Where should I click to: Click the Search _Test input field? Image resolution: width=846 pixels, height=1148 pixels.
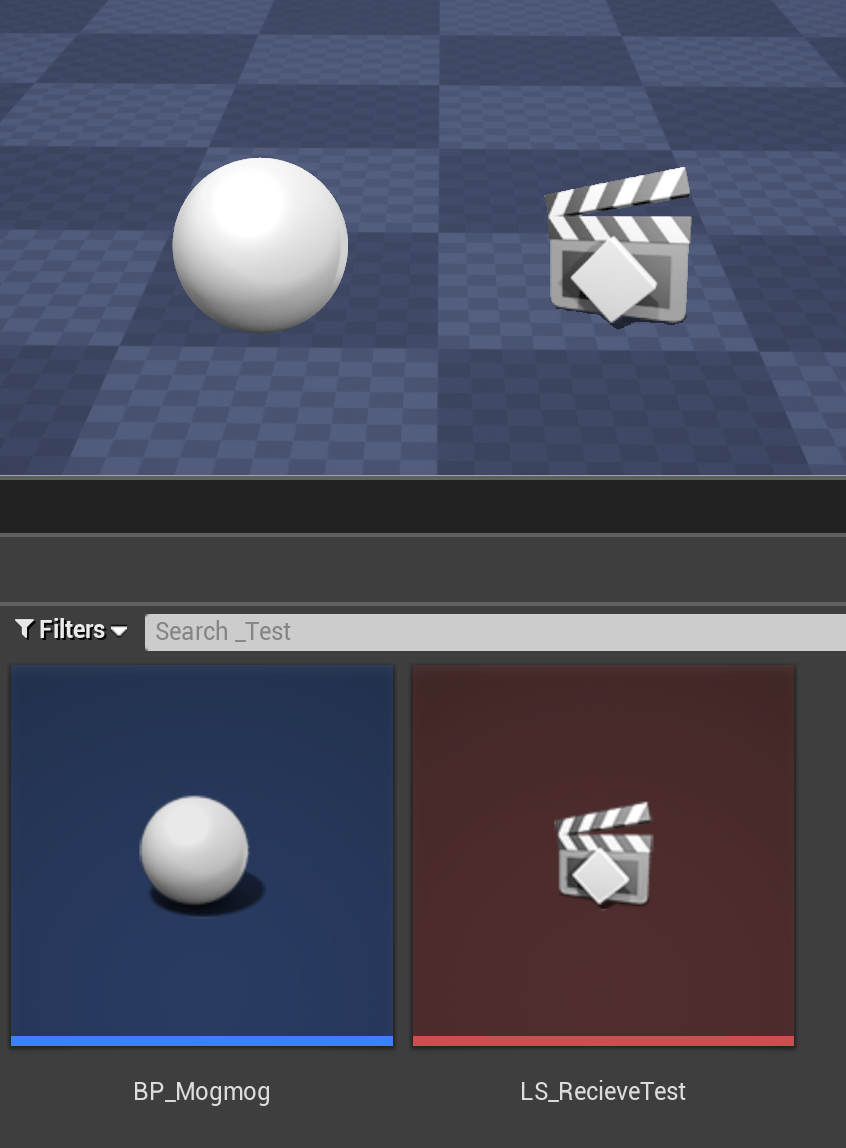495,632
